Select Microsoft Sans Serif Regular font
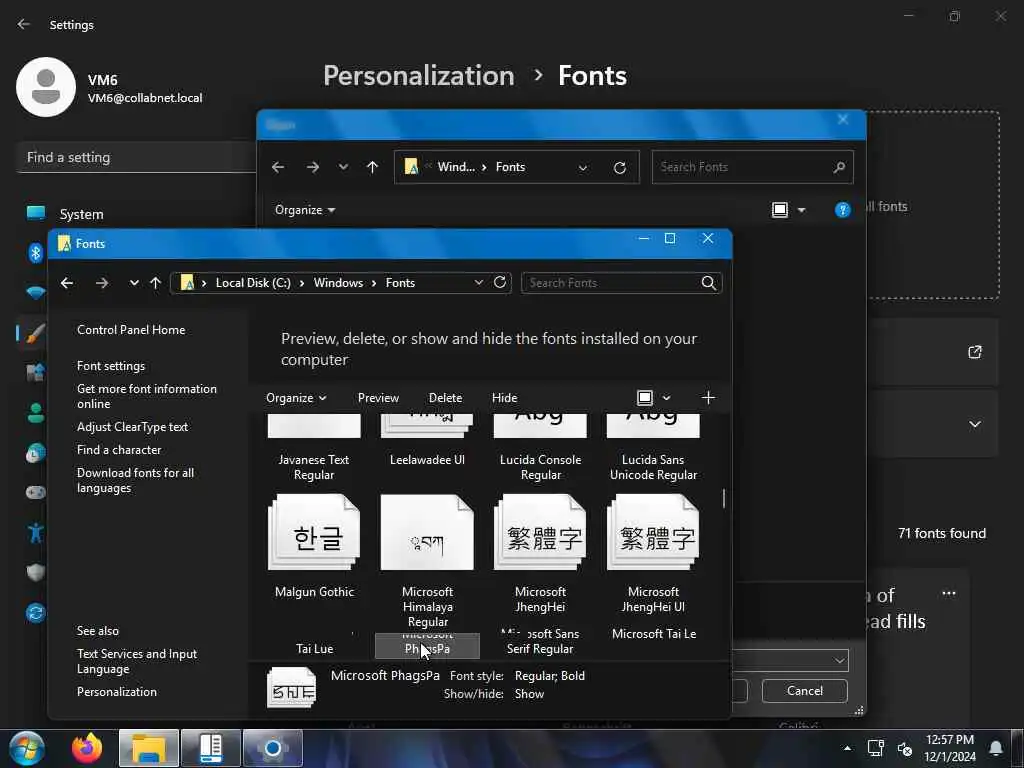1024x768 pixels. tap(540, 641)
